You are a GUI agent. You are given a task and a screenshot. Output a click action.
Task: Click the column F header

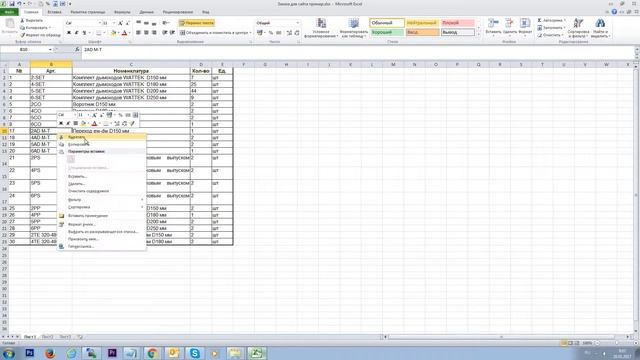tap(244, 64)
